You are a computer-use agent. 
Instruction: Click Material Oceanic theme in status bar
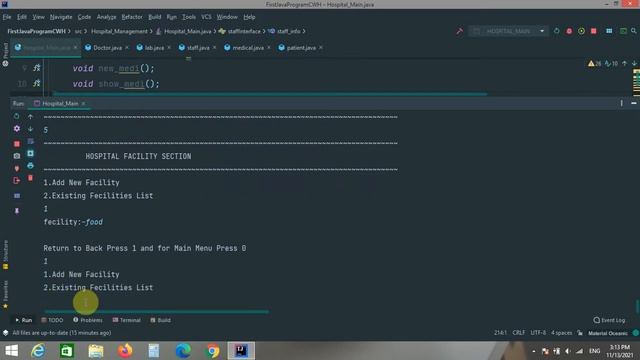608,333
